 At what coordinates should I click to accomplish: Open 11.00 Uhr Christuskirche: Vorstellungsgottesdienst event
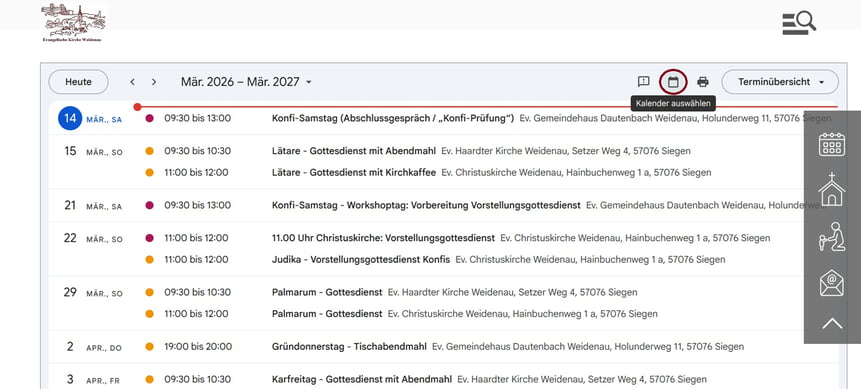point(383,238)
